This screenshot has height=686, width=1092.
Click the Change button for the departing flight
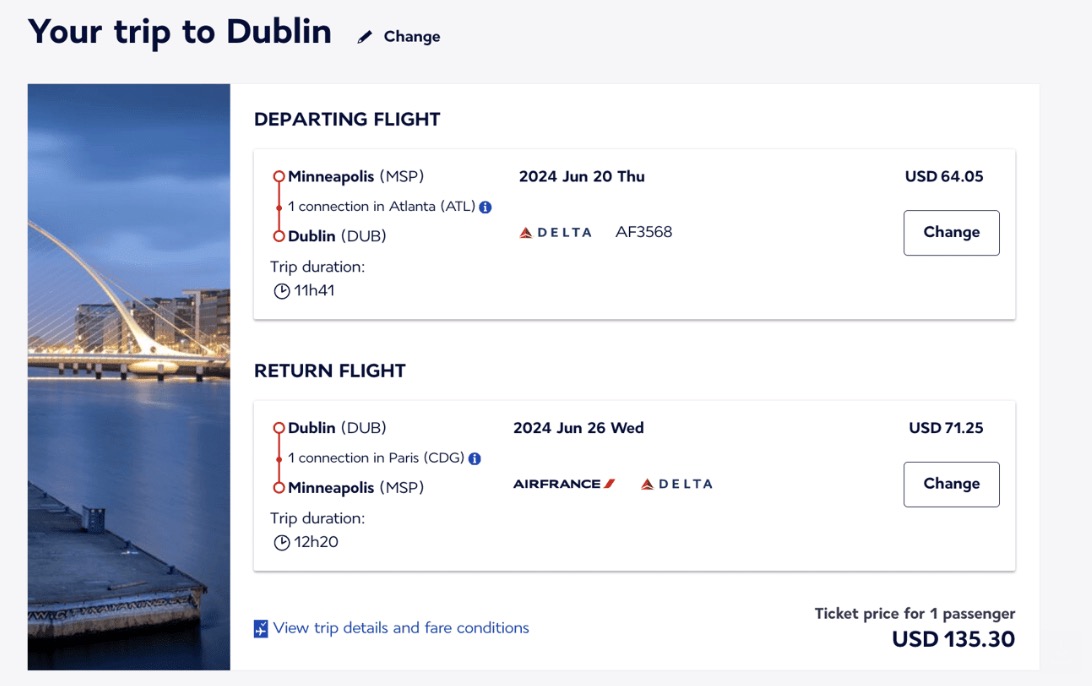pos(950,232)
